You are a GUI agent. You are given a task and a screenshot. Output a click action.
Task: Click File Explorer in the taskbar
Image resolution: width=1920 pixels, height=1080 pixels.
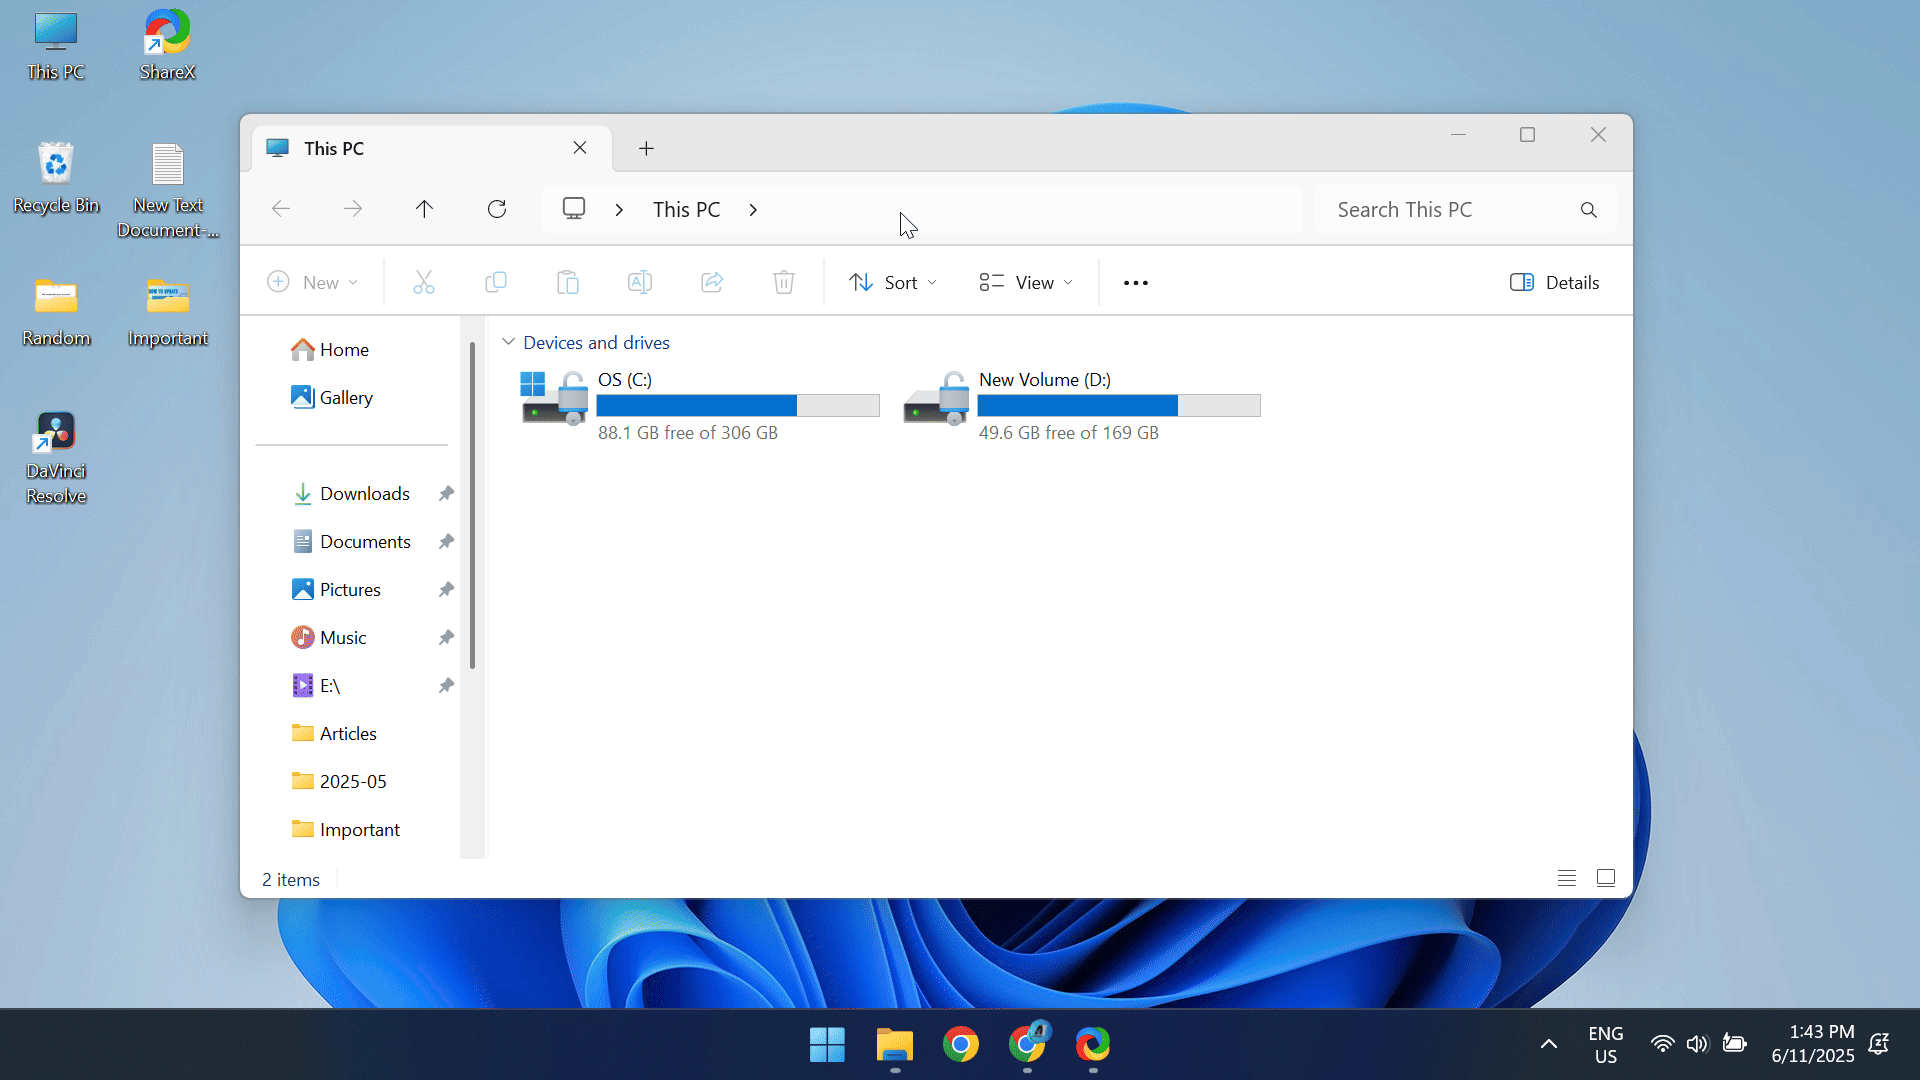click(x=895, y=1045)
